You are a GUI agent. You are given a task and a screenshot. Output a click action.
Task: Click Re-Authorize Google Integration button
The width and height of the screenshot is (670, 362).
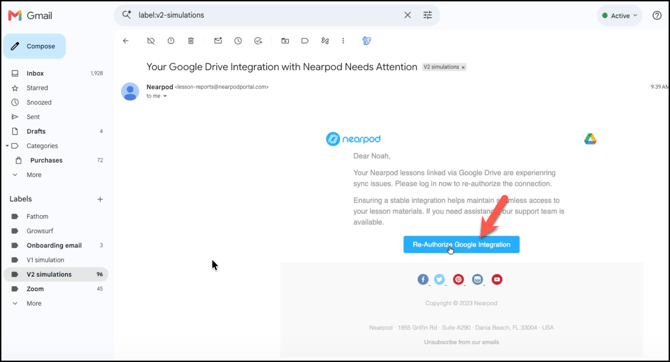[x=461, y=244]
